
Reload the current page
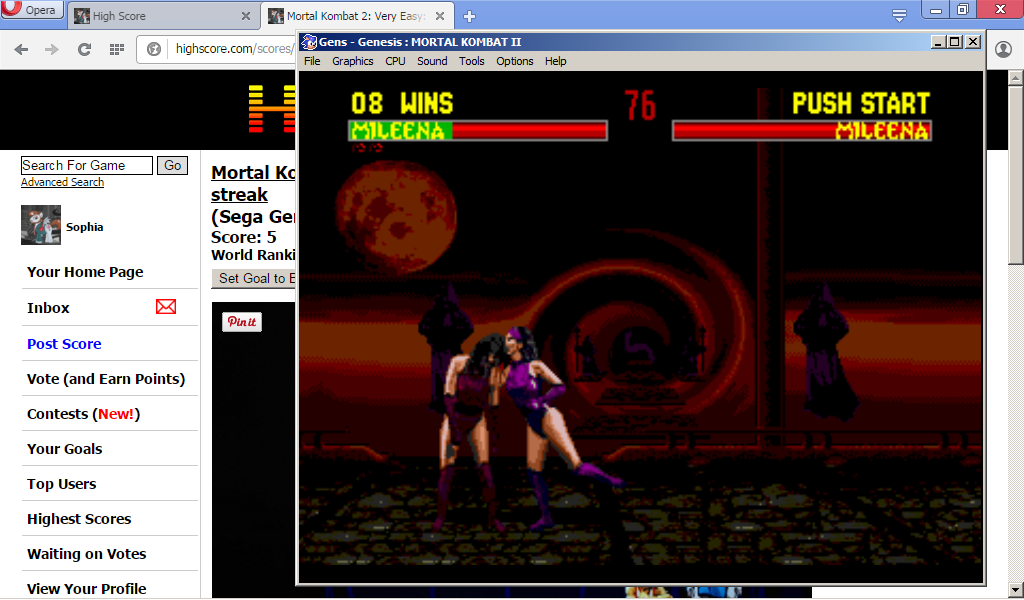pyautogui.click(x=84, y=49)
